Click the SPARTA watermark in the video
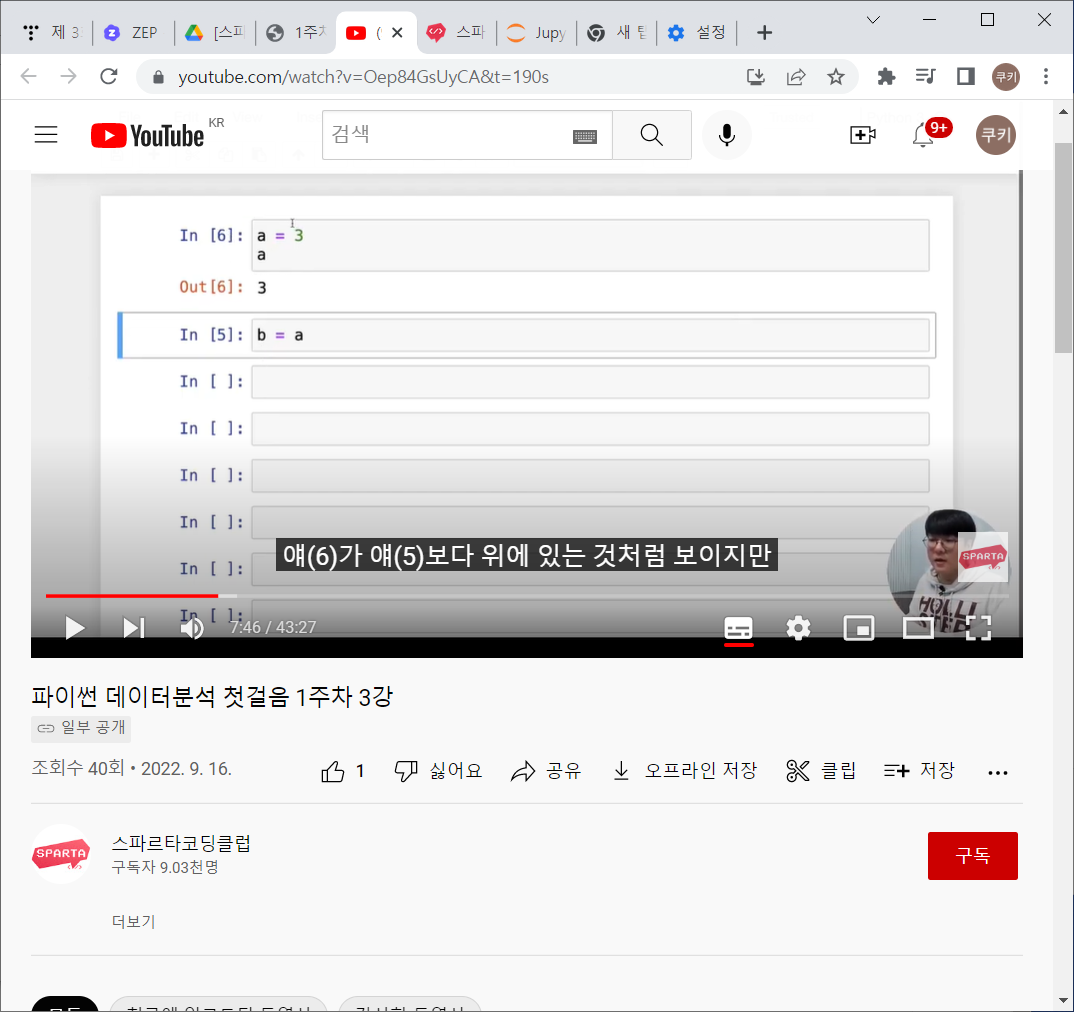This screenshot has width=1074, height=1012. click(983, 556)
